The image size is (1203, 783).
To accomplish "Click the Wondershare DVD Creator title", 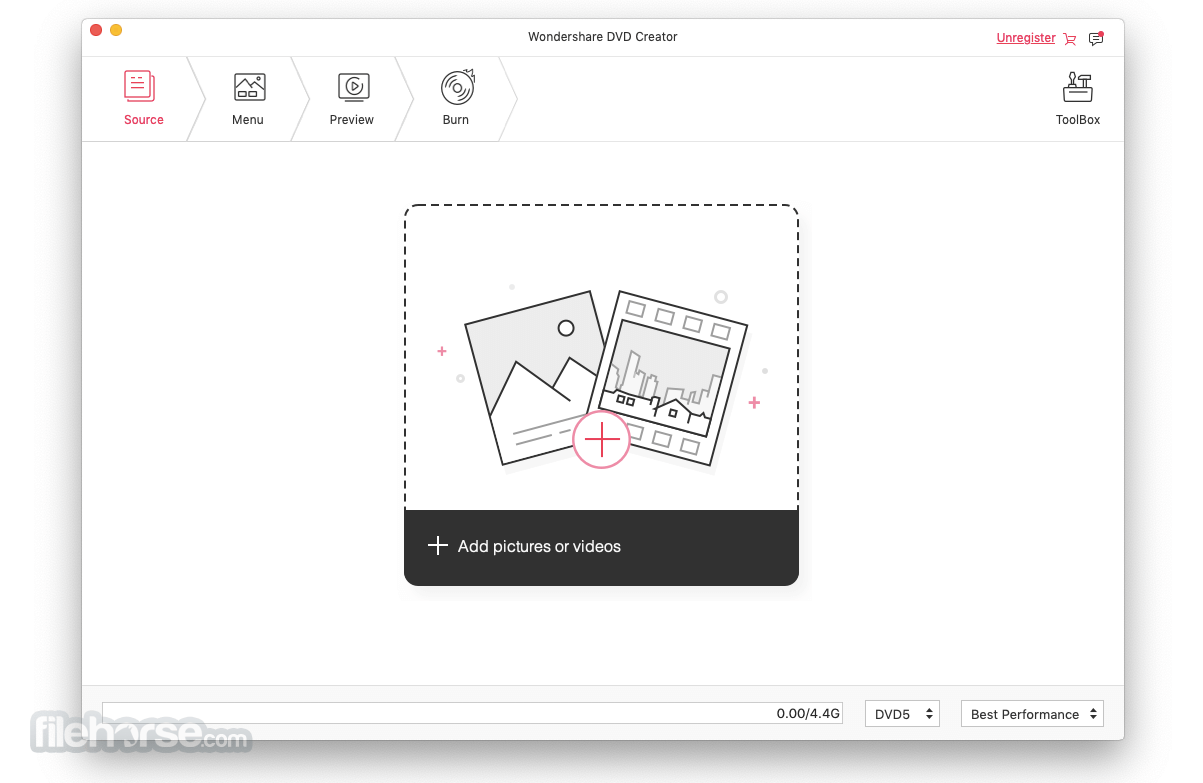I will click(x=603, y=37).
